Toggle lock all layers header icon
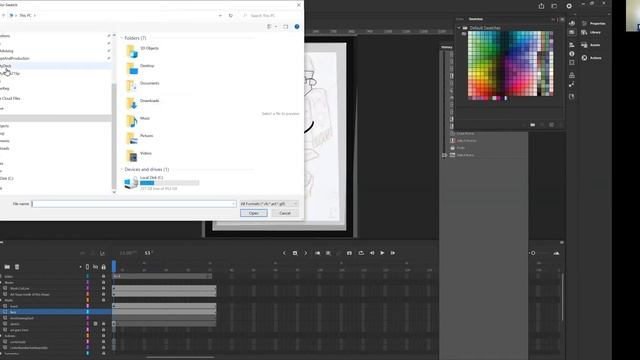The width and height of the screenshot is (640, 360). [x=103, y=267]
